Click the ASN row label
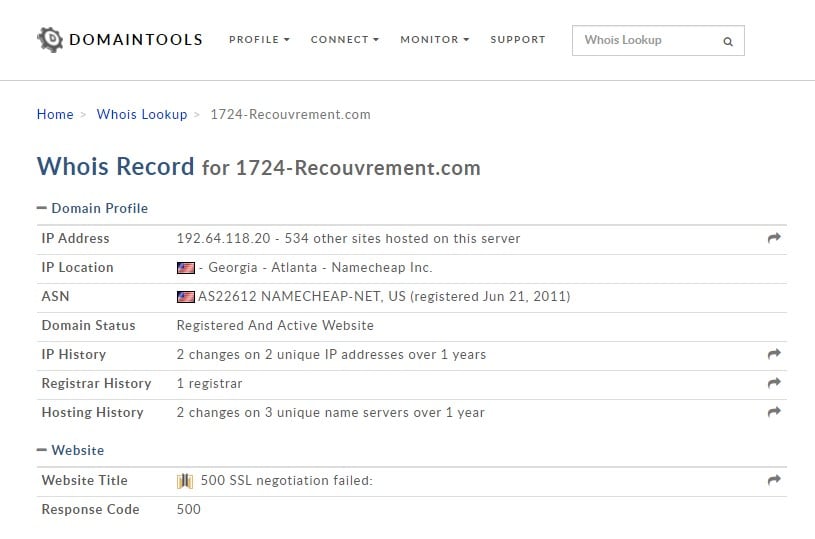Screen dimensions: 815x539 (x=55, y=297)
